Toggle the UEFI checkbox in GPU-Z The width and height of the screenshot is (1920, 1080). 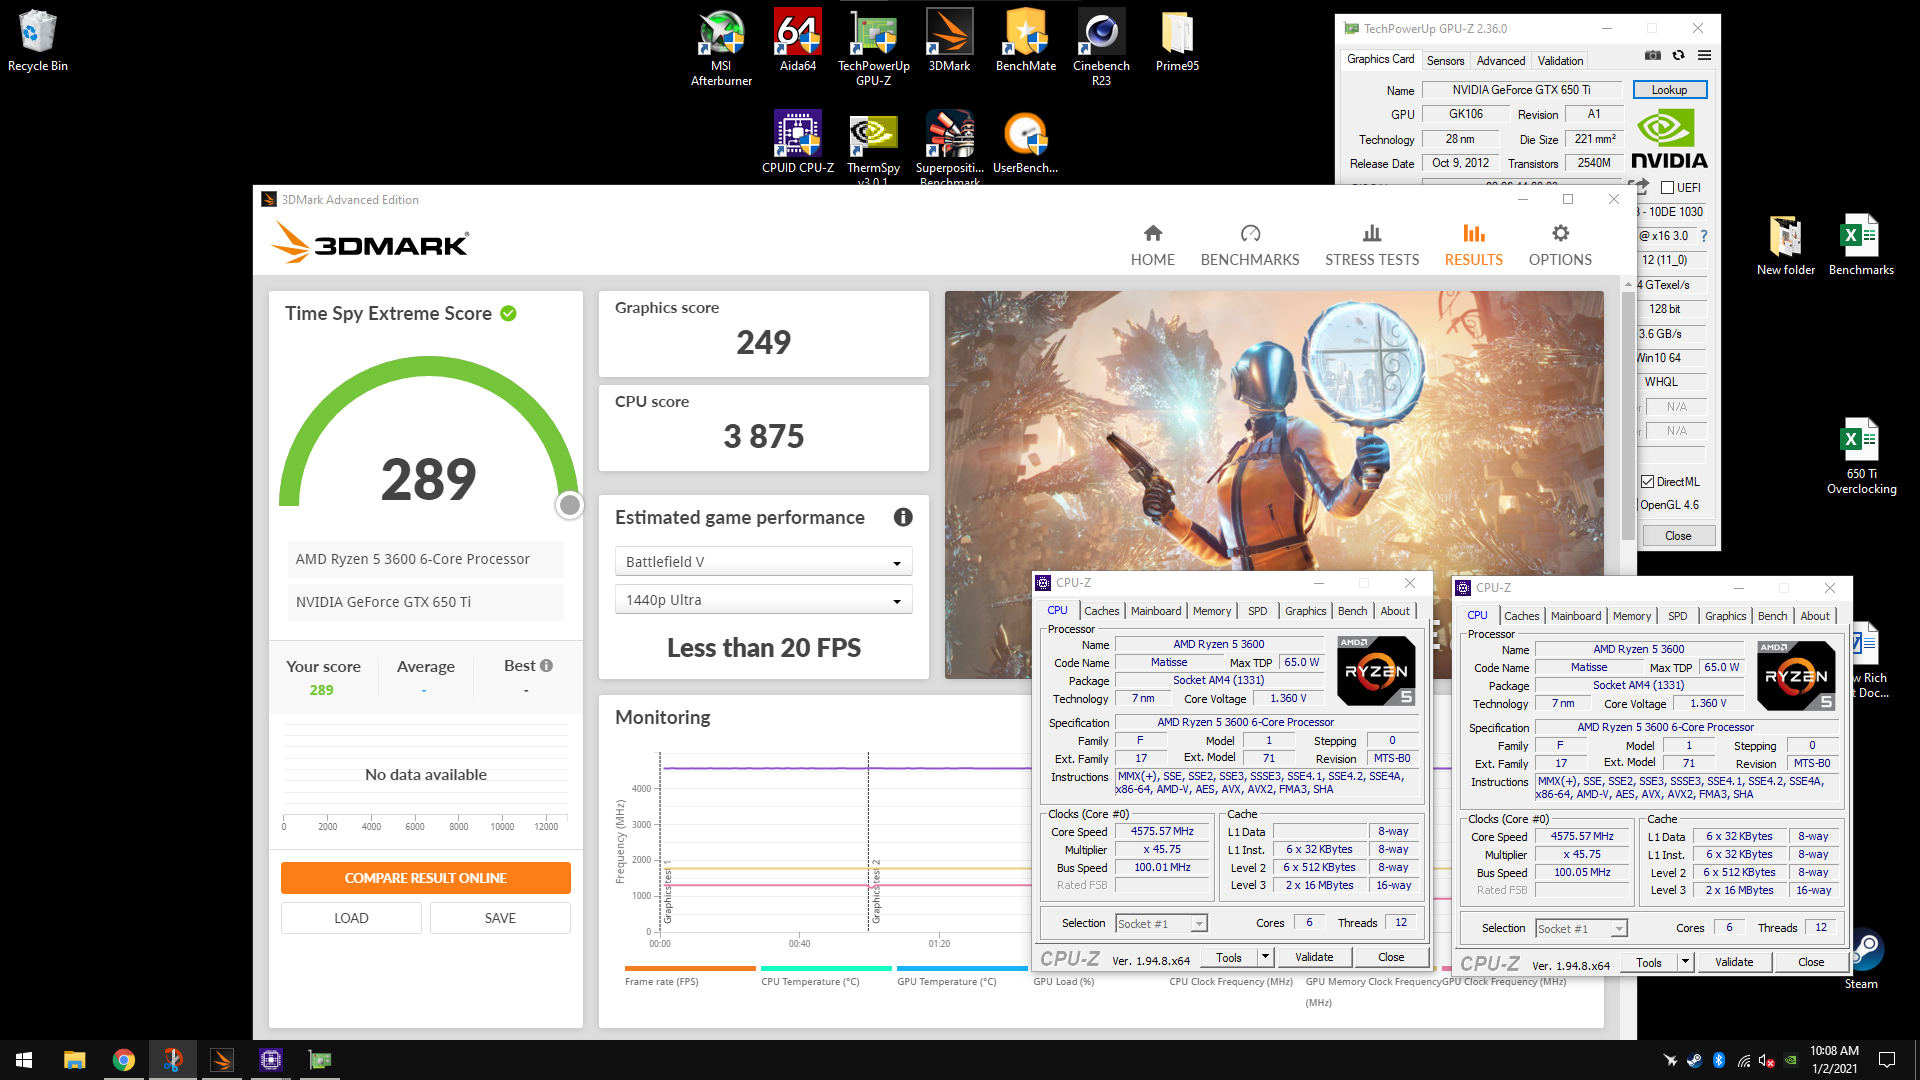tap(1667, 188)
